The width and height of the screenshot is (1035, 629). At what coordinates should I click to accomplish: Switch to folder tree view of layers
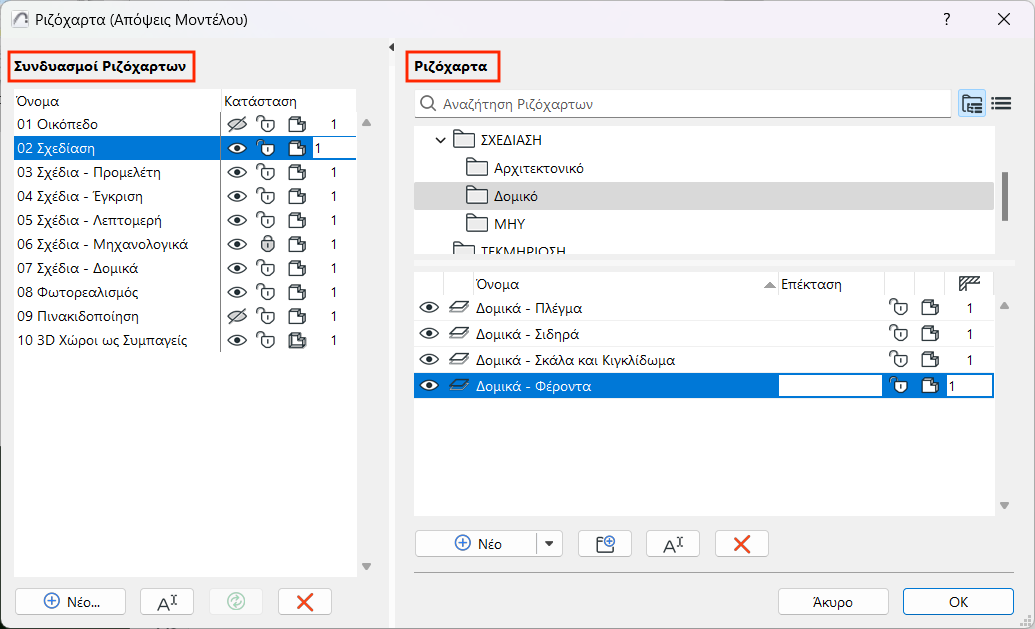pyautogui.click(x=972, y=104)
